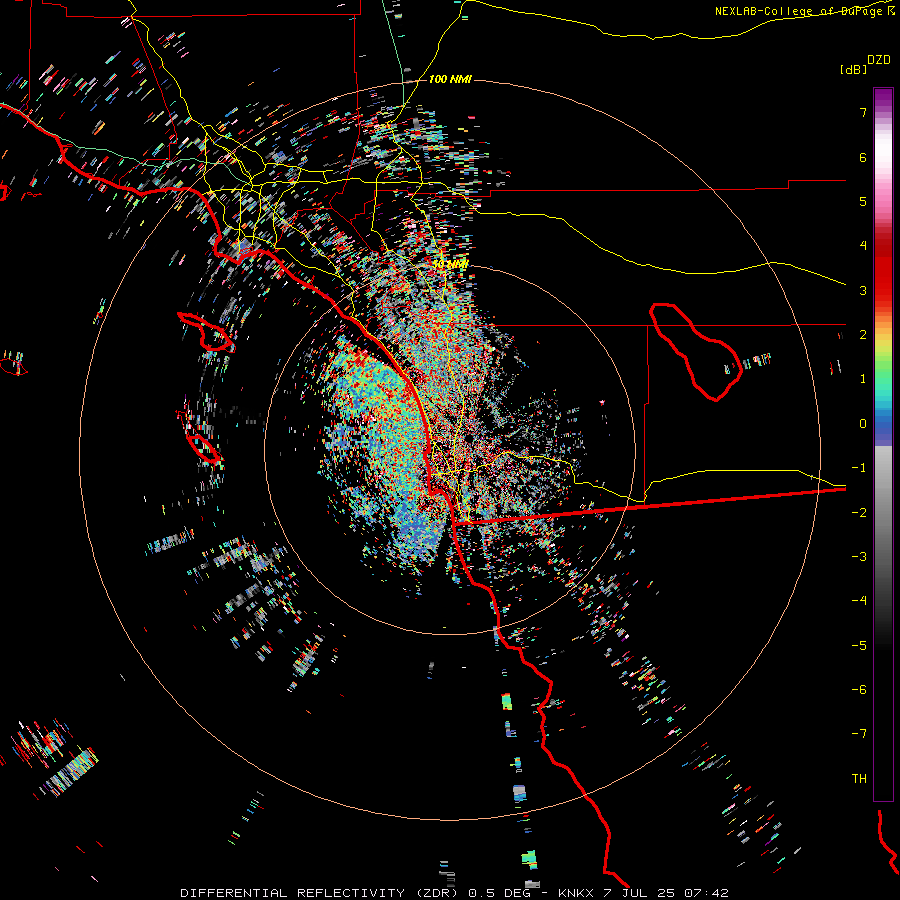900x900 pixels.
Task: Click the -4 tick label on scale
Action: (x=859, y=601)
